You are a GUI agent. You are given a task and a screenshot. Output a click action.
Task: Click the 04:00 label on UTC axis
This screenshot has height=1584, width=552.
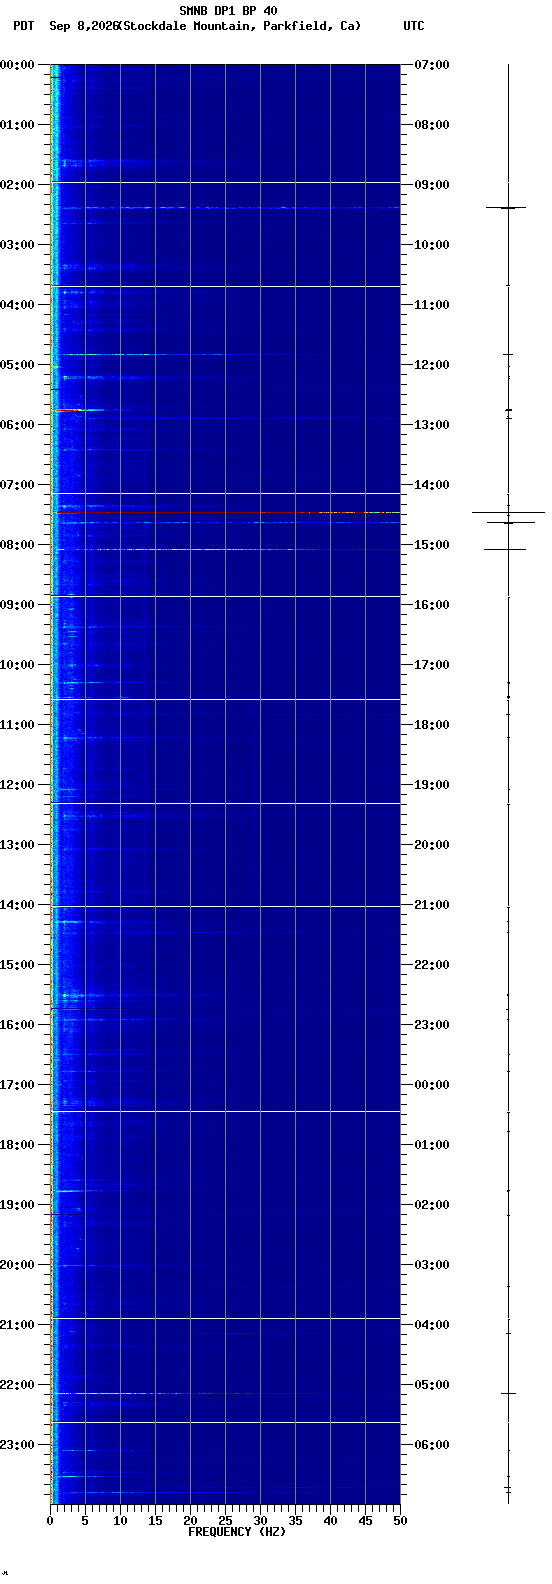[432, 1325]
